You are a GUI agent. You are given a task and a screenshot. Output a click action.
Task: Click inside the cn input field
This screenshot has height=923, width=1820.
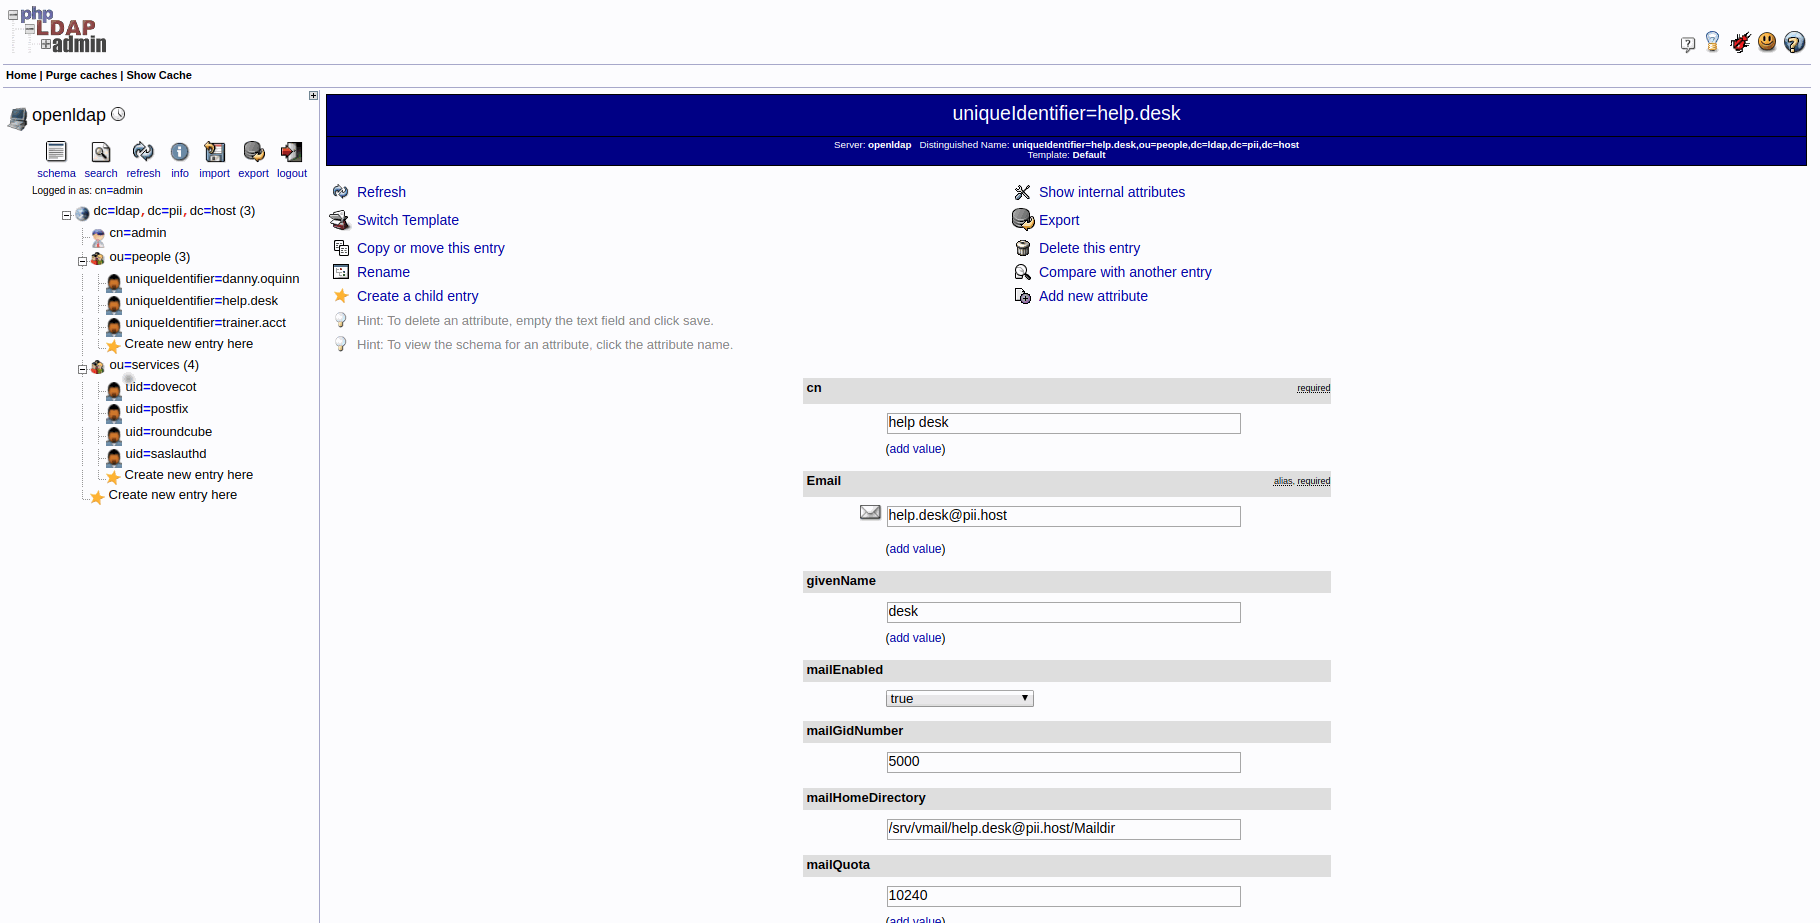point(1062,422)
